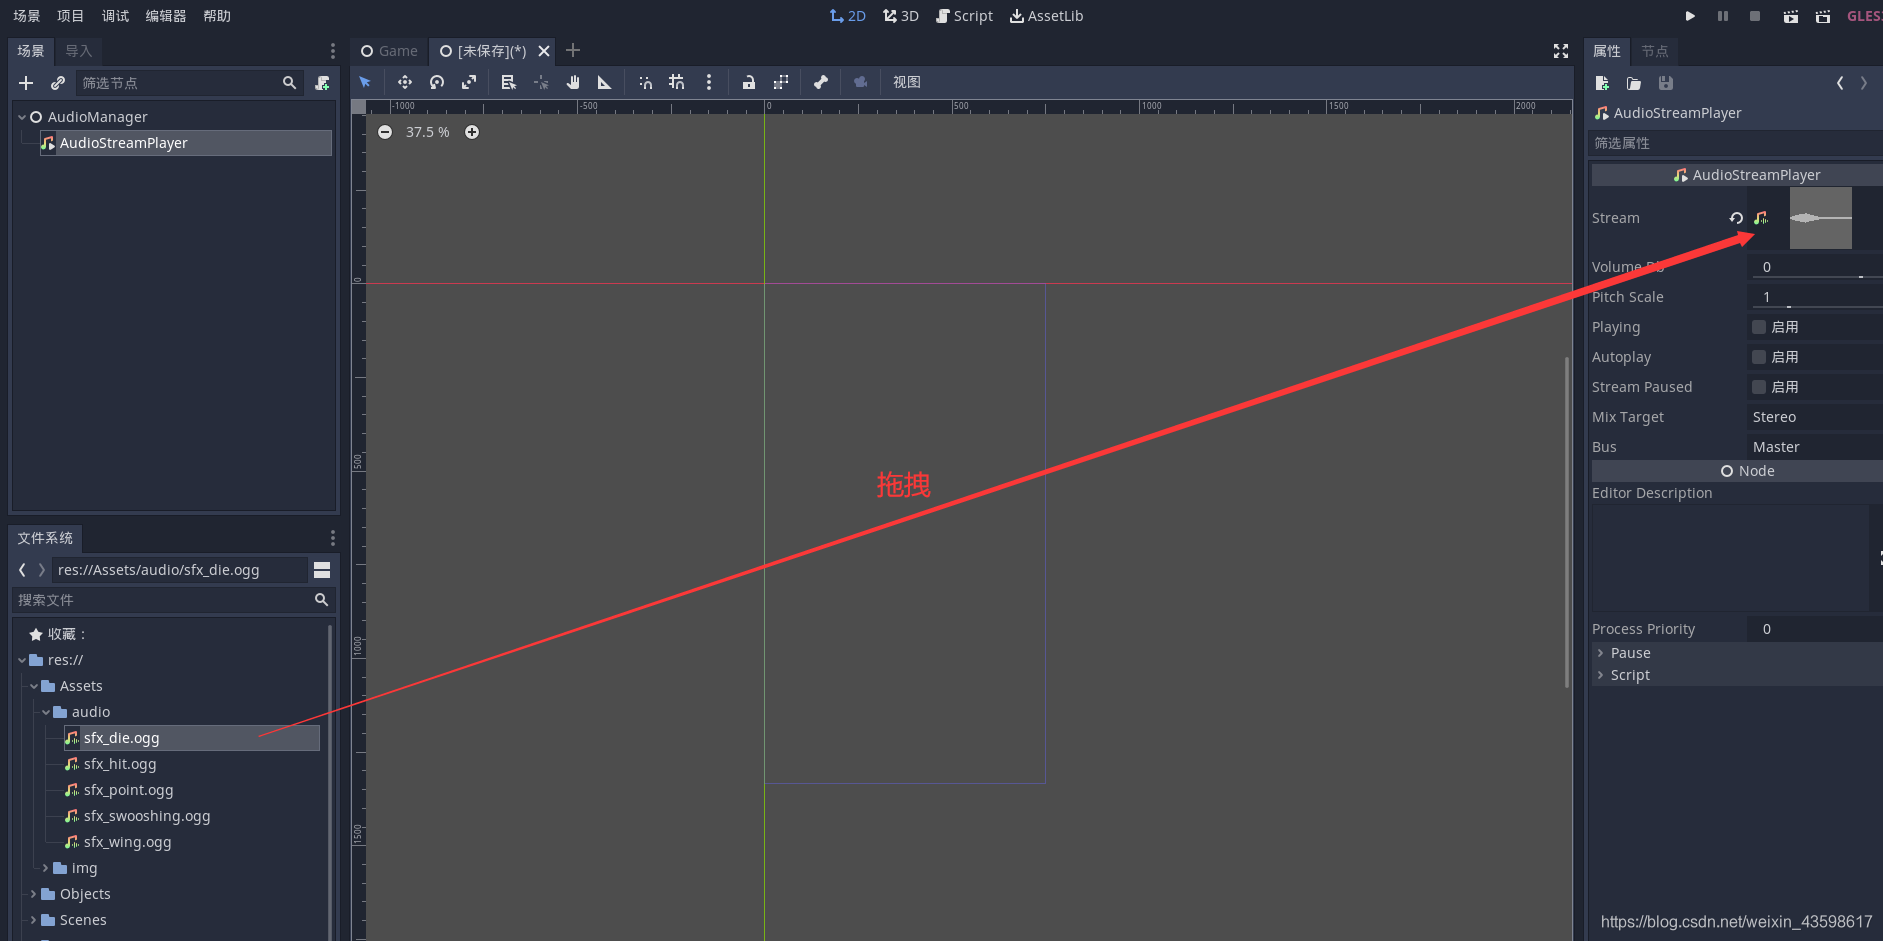The image size is (1883, 941).
Task: Switch to 2D workspace
Action: tap(848, 16)
